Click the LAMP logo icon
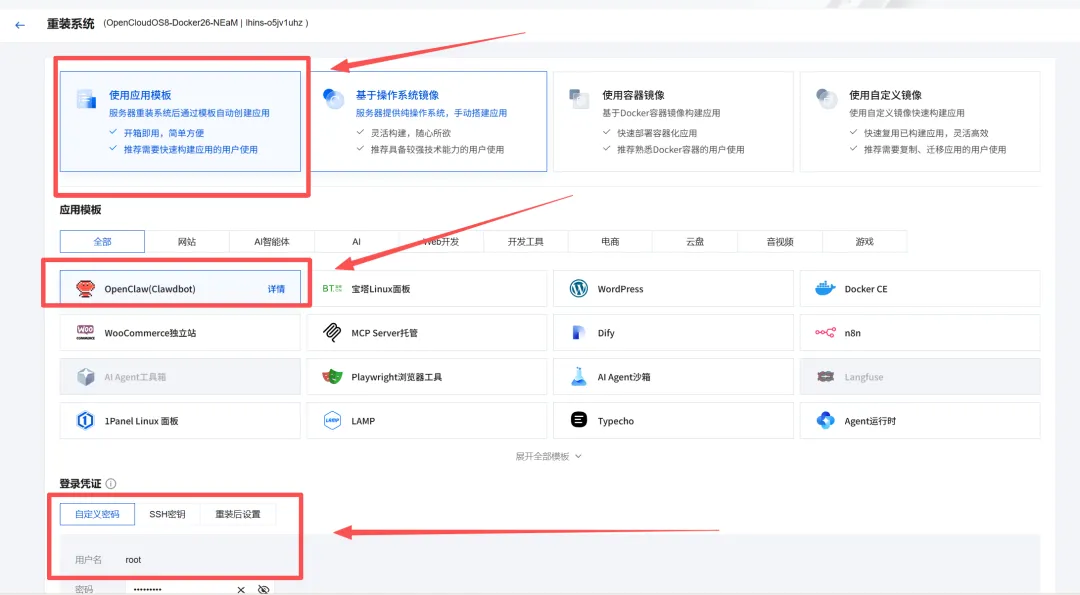The image size is (1080, 595). pyautogui.click(x=332, y=421)
